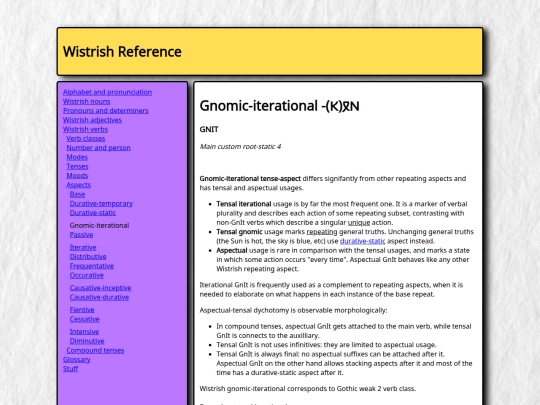The width and height of the screenshot is (540, 405).
Task: Open Distributive aspect link
Action: [88, 257]
